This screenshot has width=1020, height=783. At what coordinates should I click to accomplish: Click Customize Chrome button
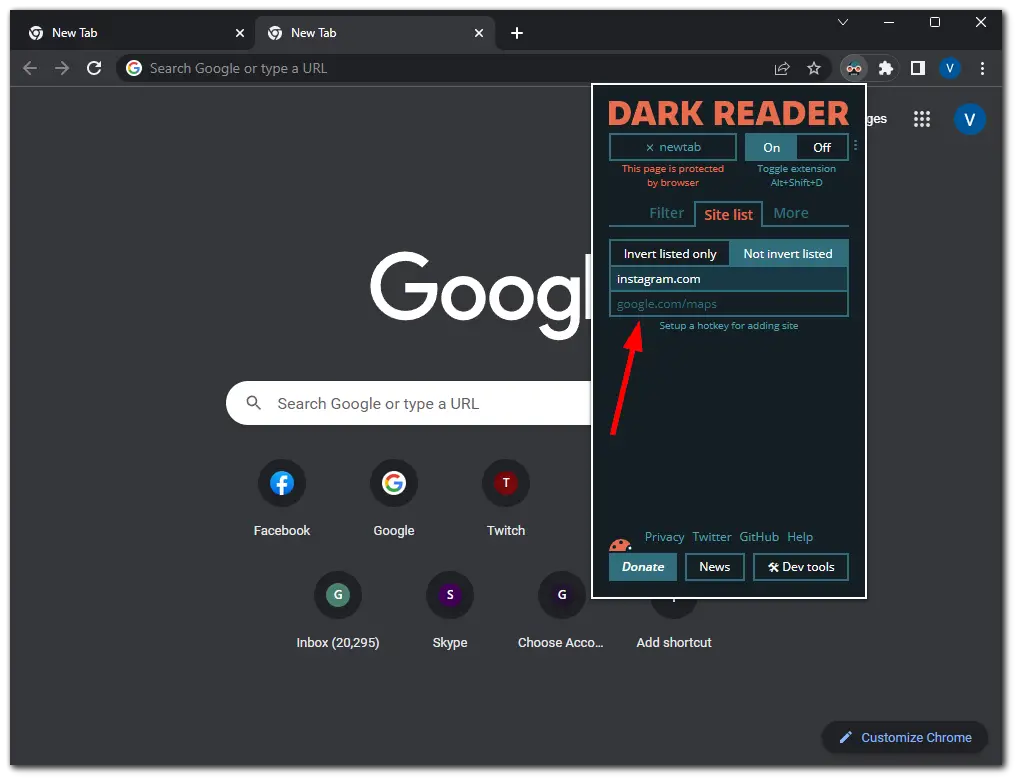[905, 737]
